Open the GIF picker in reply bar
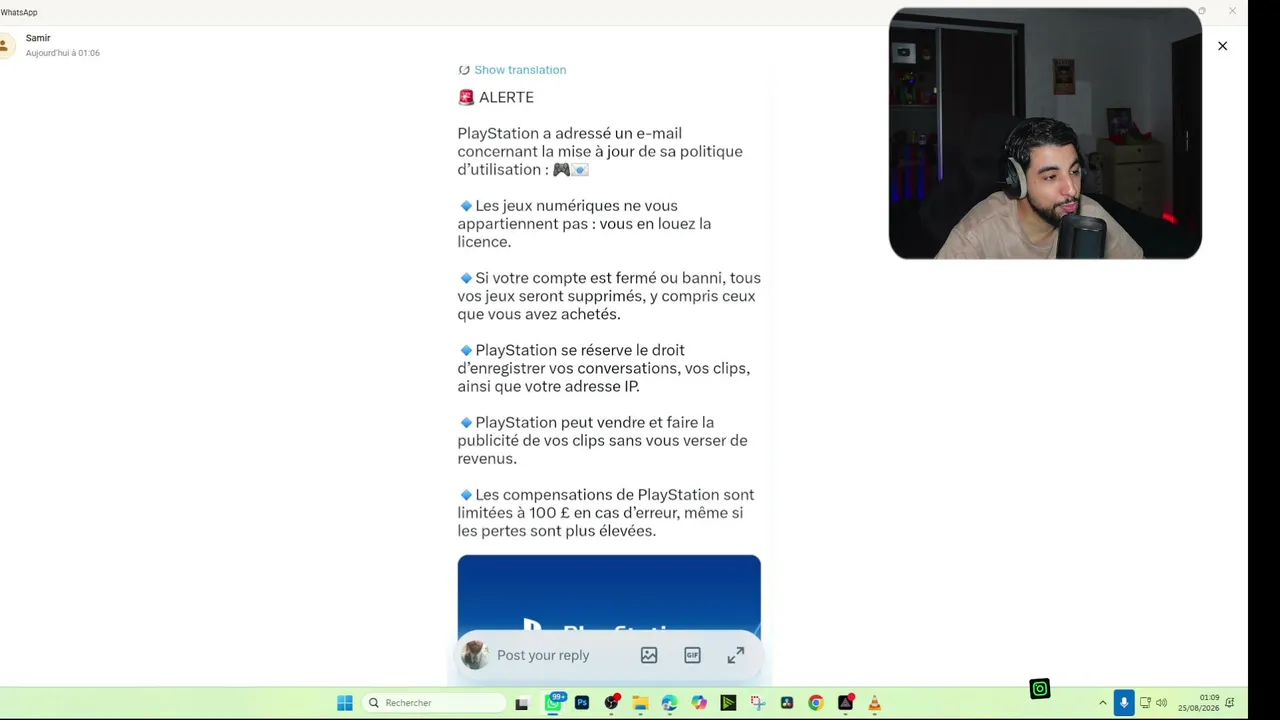This screenshot has height=720, width=1280. (x=692, y=655)
